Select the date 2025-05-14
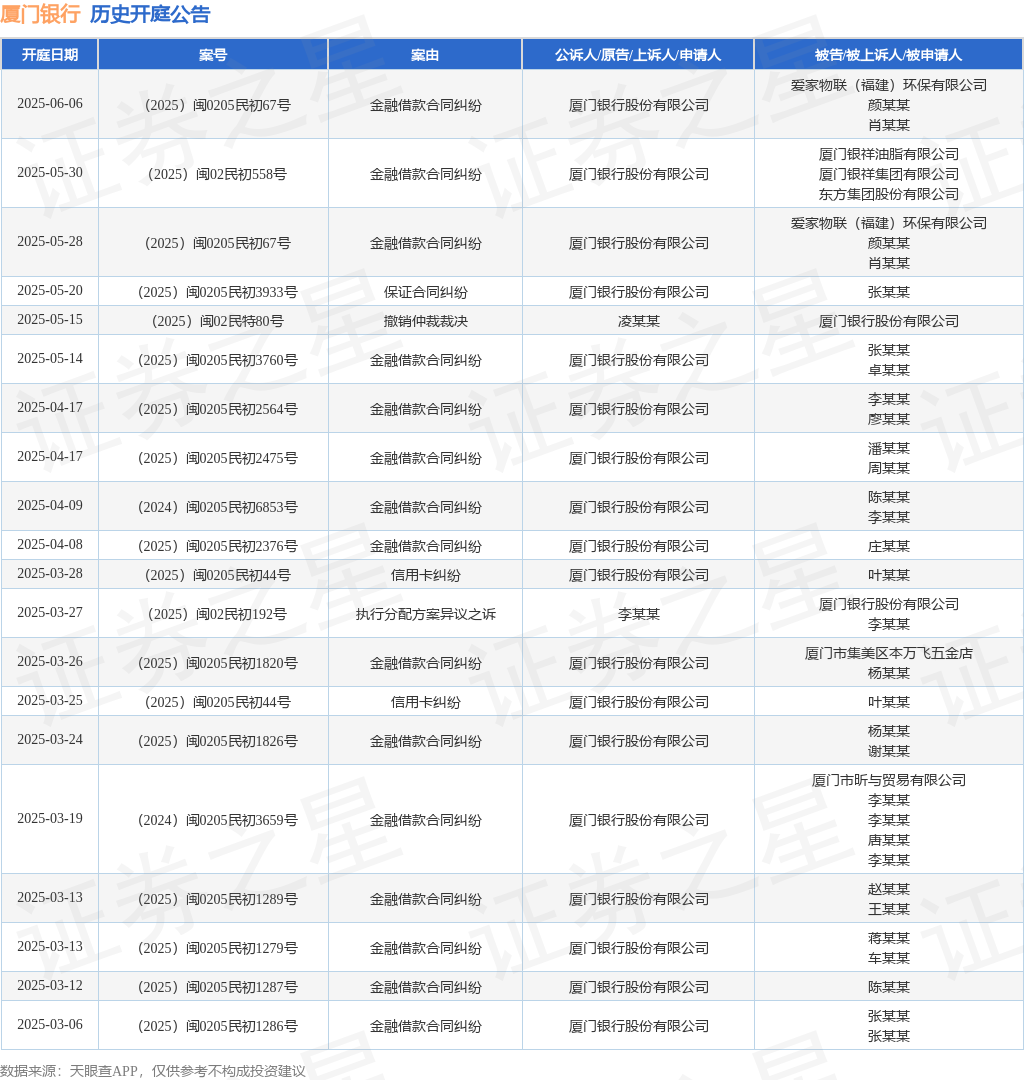This screenshot has width=1024, height=1080. [x=50, y=359]
